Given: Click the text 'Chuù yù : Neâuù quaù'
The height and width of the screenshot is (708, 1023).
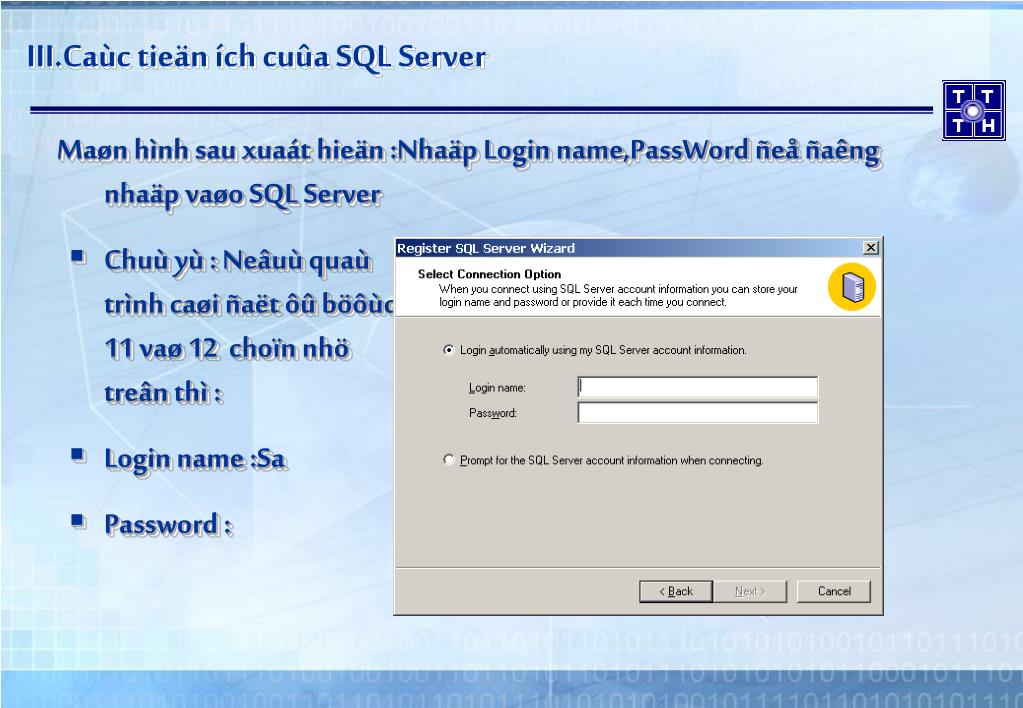Looking at the screenshot, I should pos(237,261).
